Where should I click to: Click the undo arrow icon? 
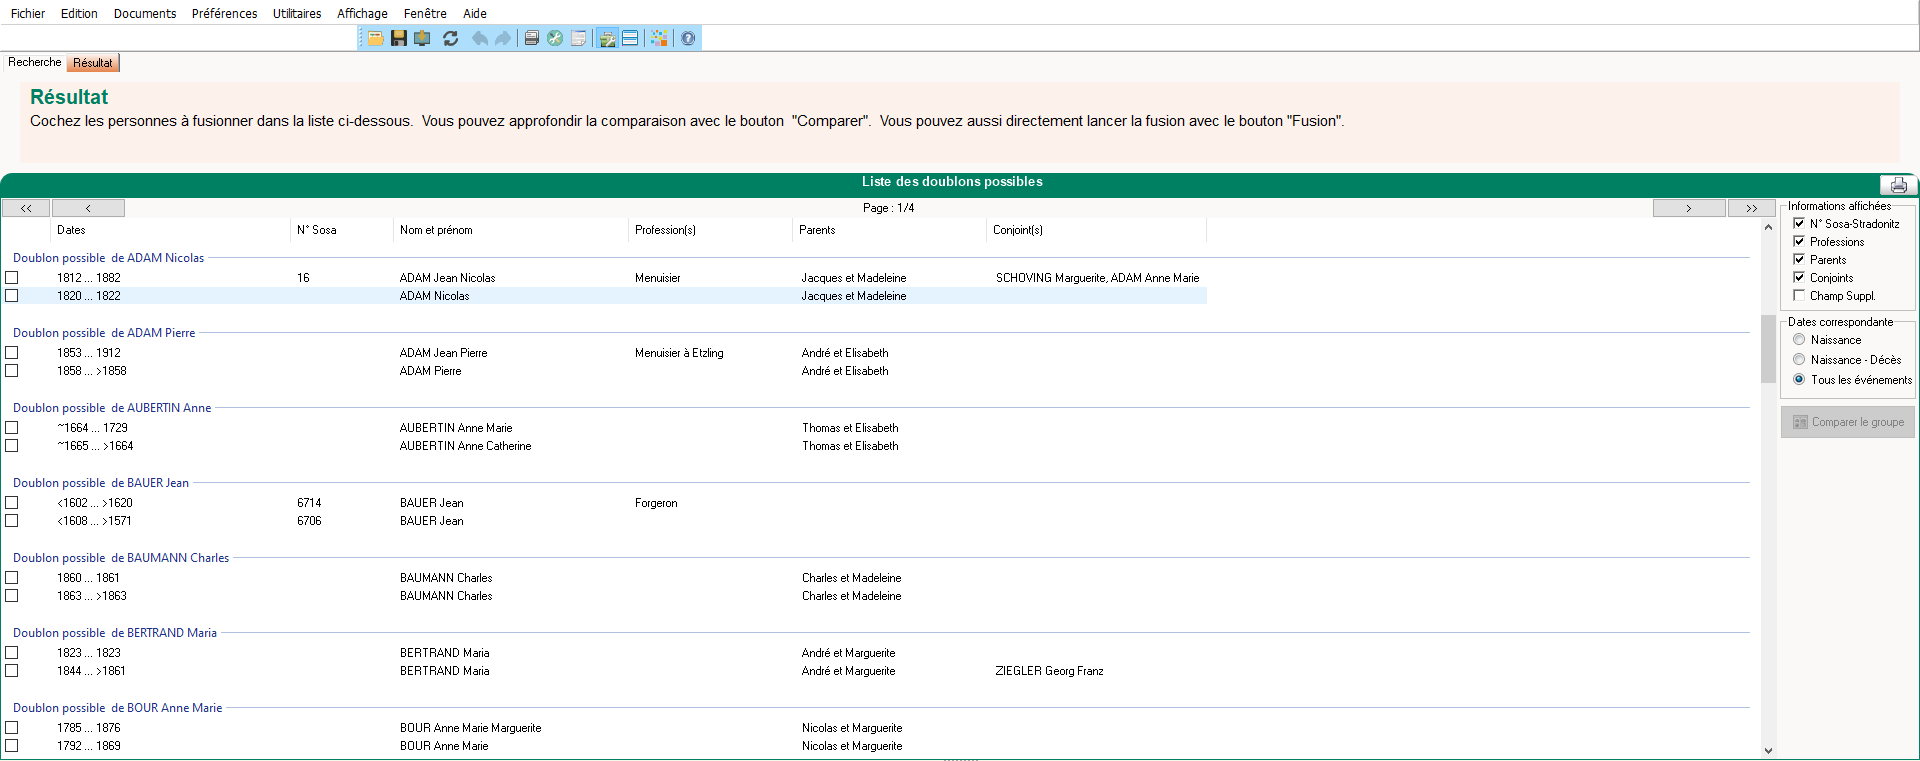pos(480,38)
